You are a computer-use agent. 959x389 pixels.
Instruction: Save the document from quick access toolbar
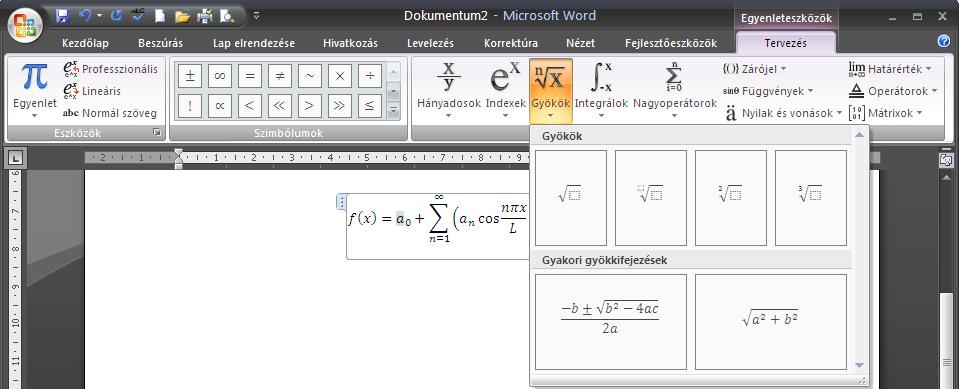[x=62, y=16]
